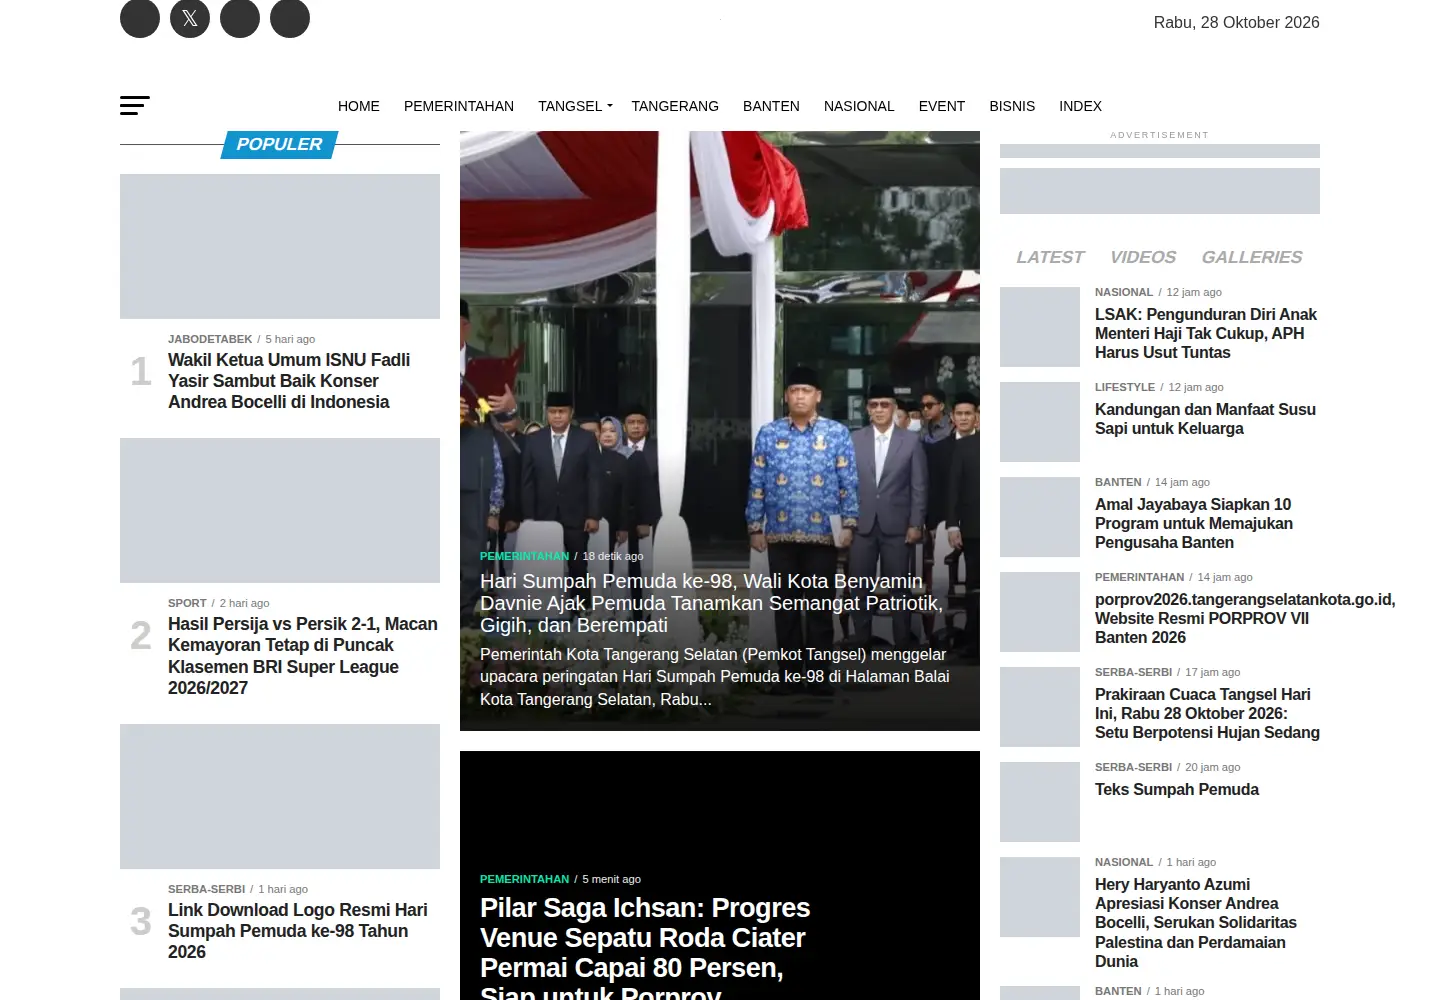Click the SPORT category label

(187, 603)
